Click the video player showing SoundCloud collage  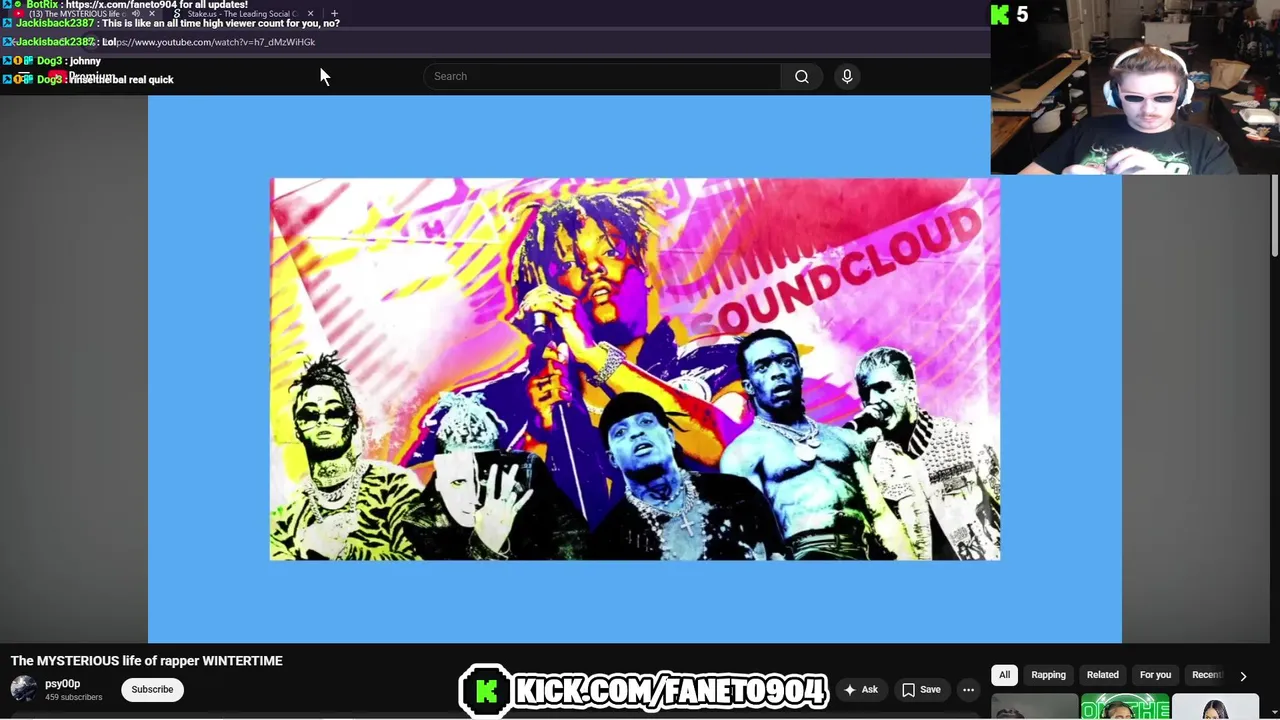[x=635, y=369]
